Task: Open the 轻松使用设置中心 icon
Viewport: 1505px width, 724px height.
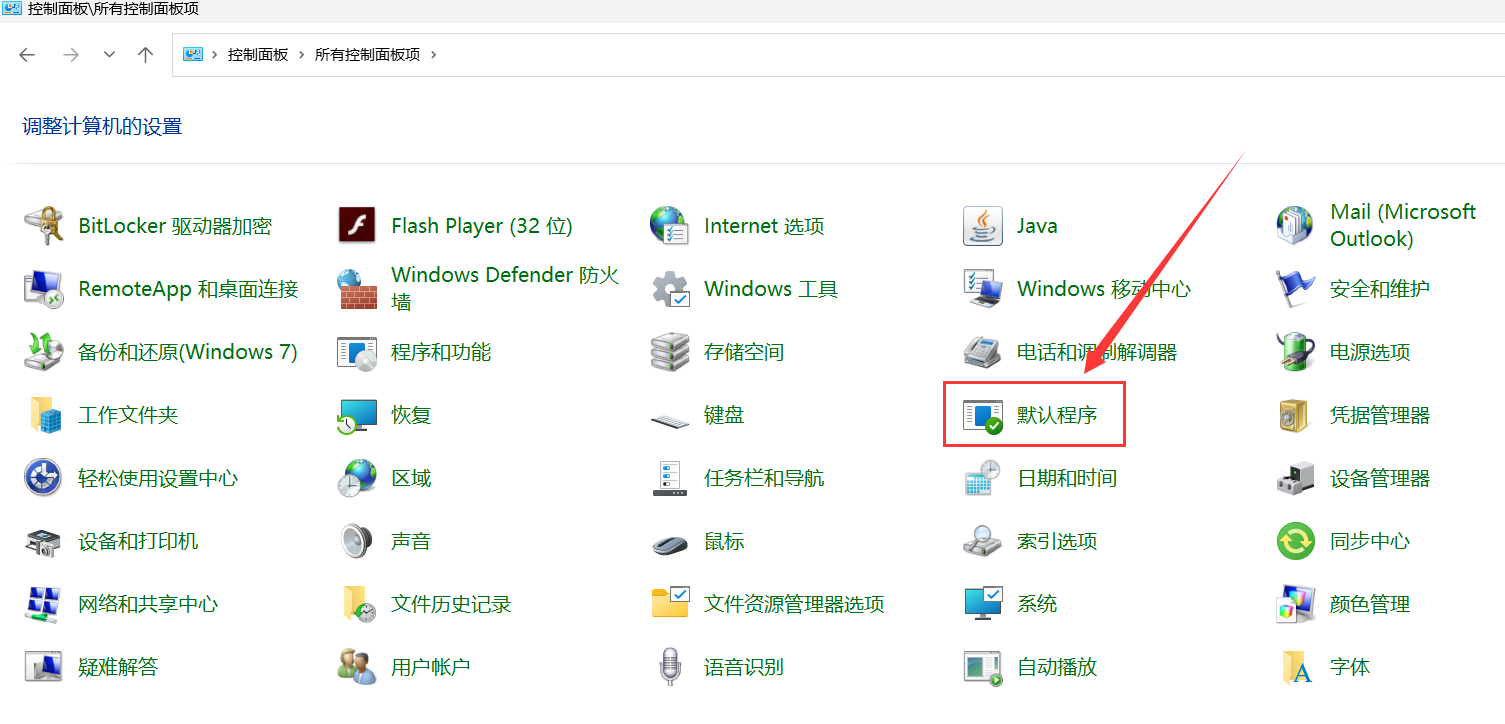Action: point(44,478)
